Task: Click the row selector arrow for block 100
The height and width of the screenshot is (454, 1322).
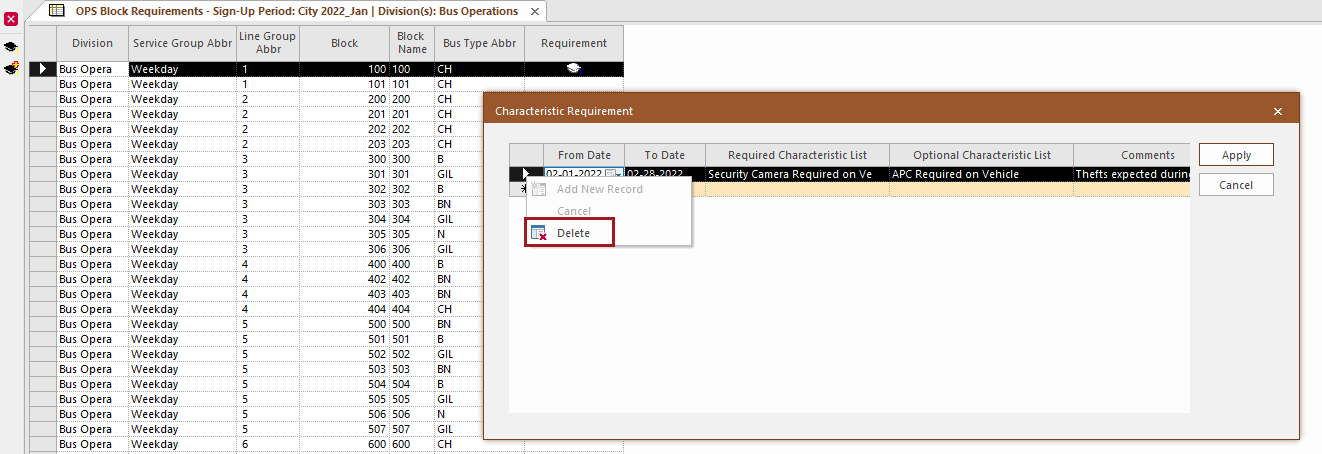Action: (x=42, y=69)
